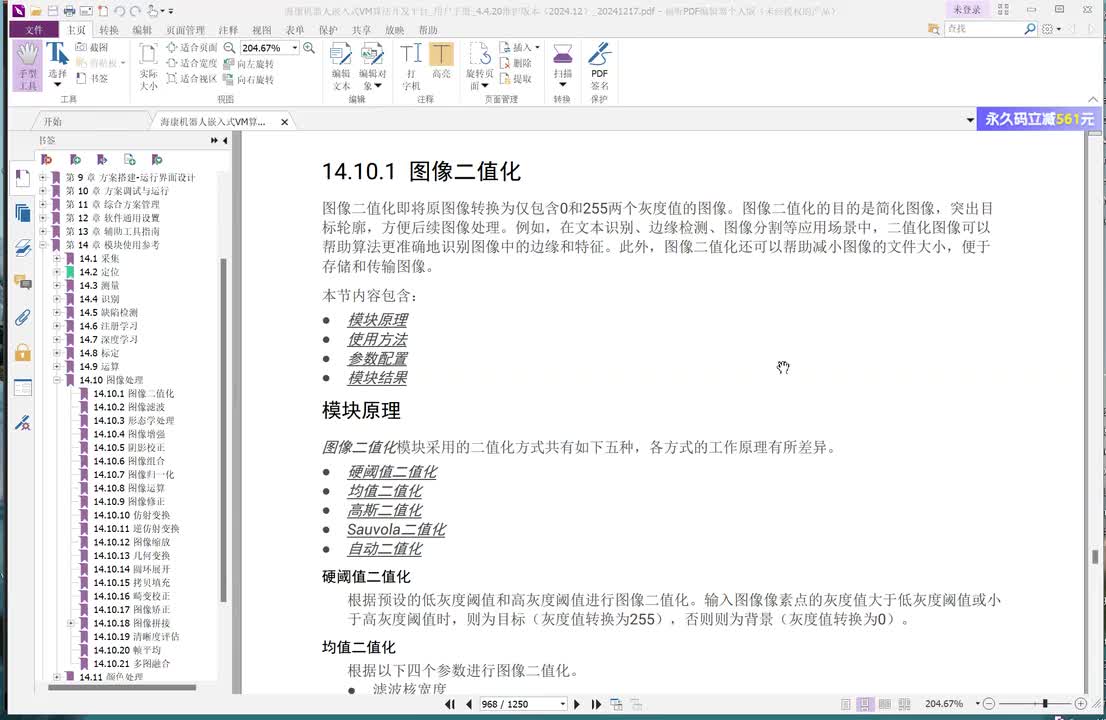Image resolution: width=1106 pixels, height=720 pixels.
Task: Expand chapter 9 bookmark node
Action: tap(43, 177)
